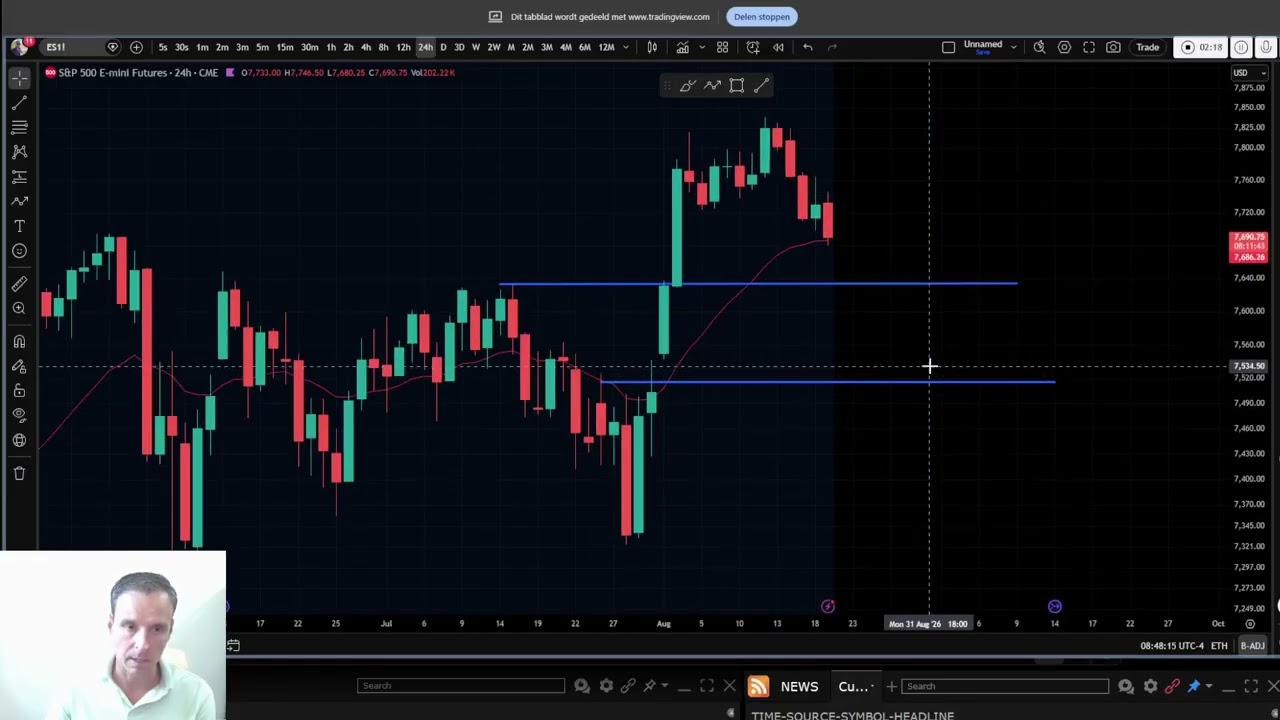Click the Unnamed layout name

[983, 44]
